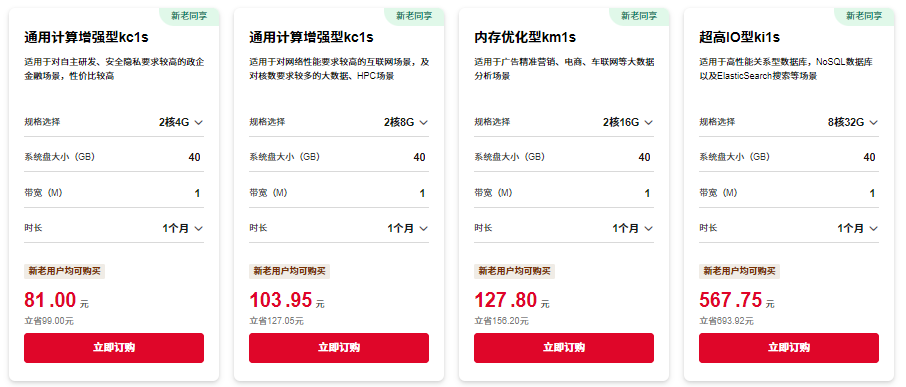Viewport: 906px width, 387px height.
Task: Click the 新老同享 badge on the first kc1s card
Action: pyautogui.click(x=189, y=16)
